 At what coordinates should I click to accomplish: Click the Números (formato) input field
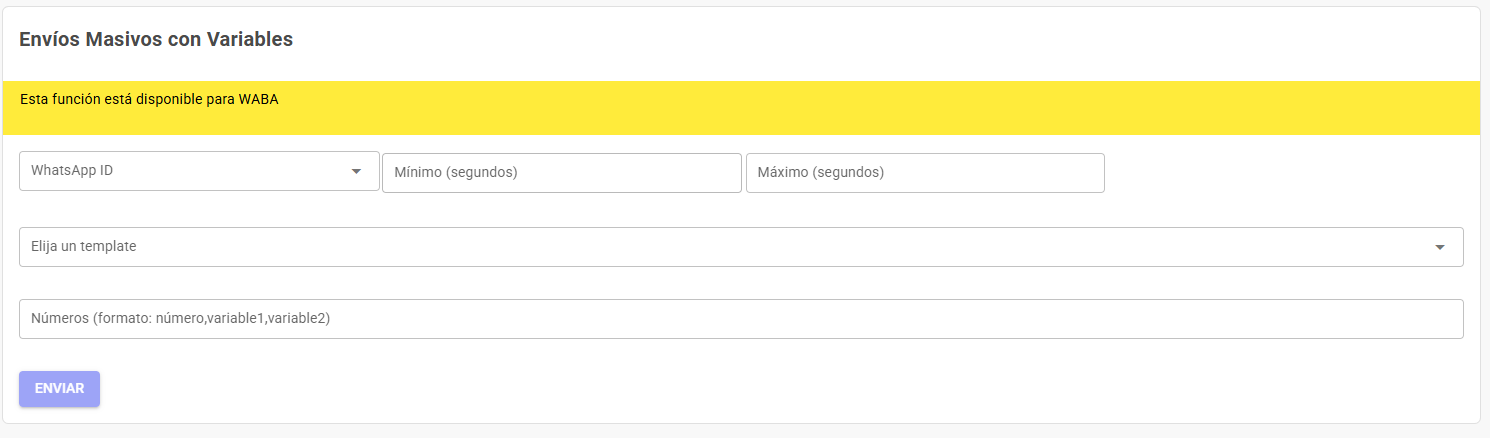click(741, 319)
